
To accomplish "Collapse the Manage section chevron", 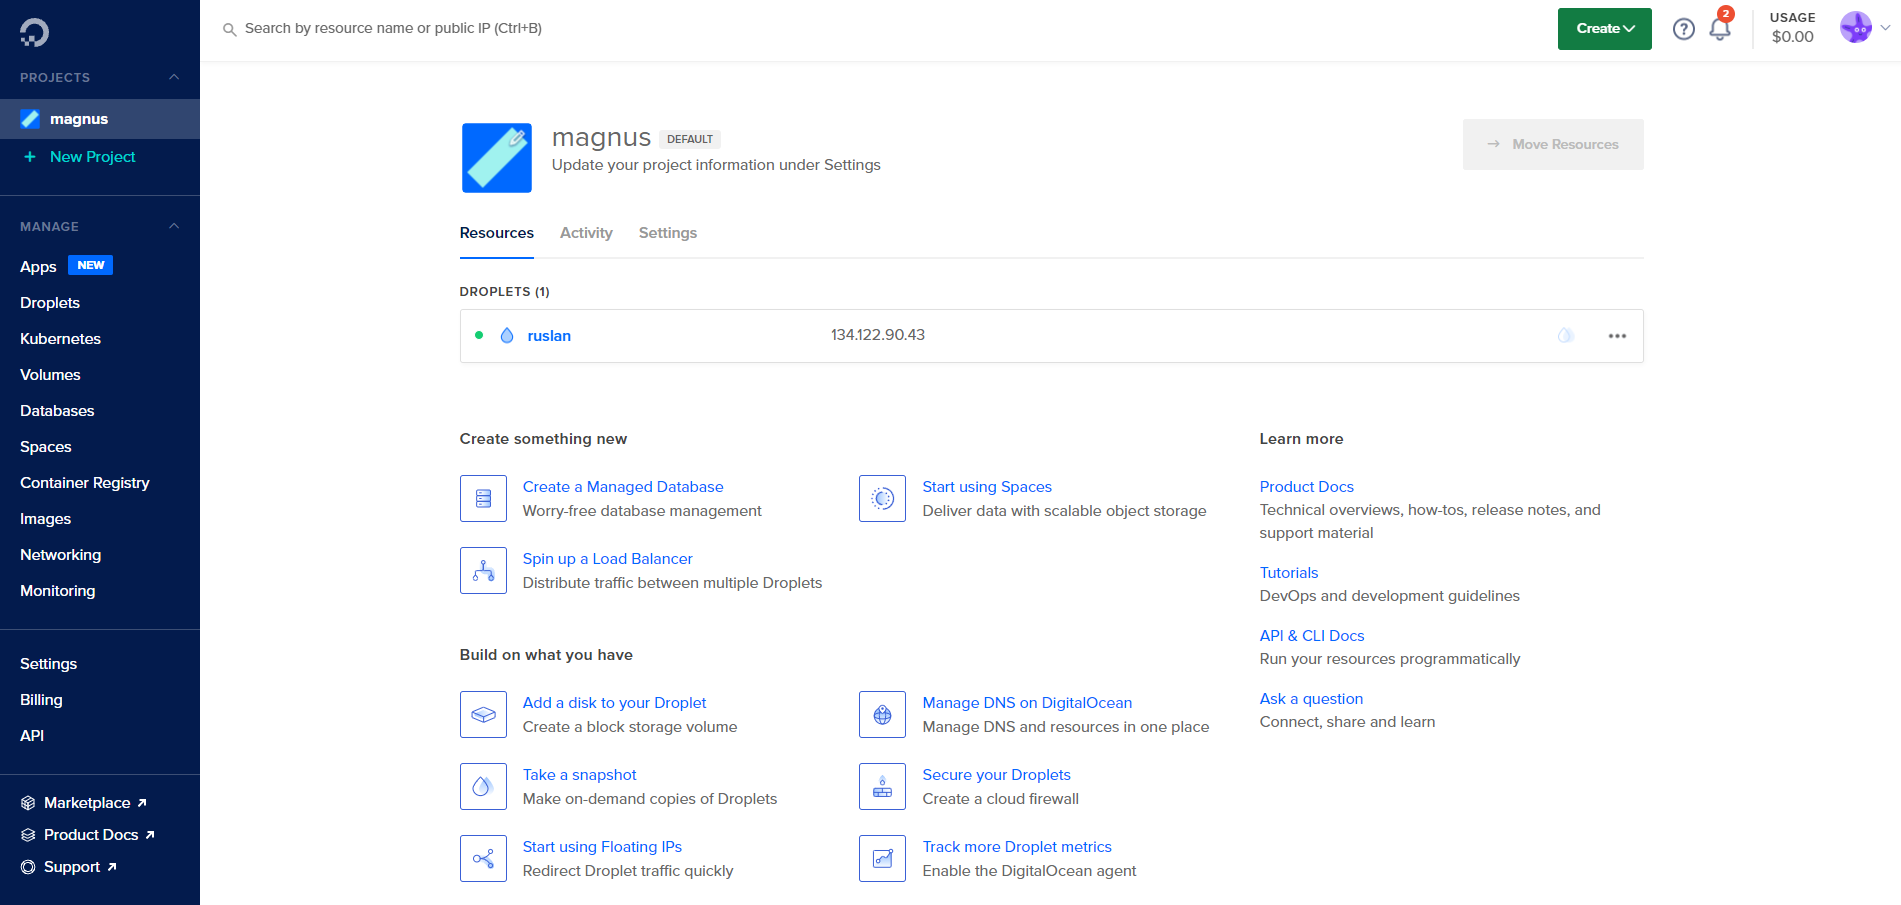I will pyautogui.click(x=174, y=226).
